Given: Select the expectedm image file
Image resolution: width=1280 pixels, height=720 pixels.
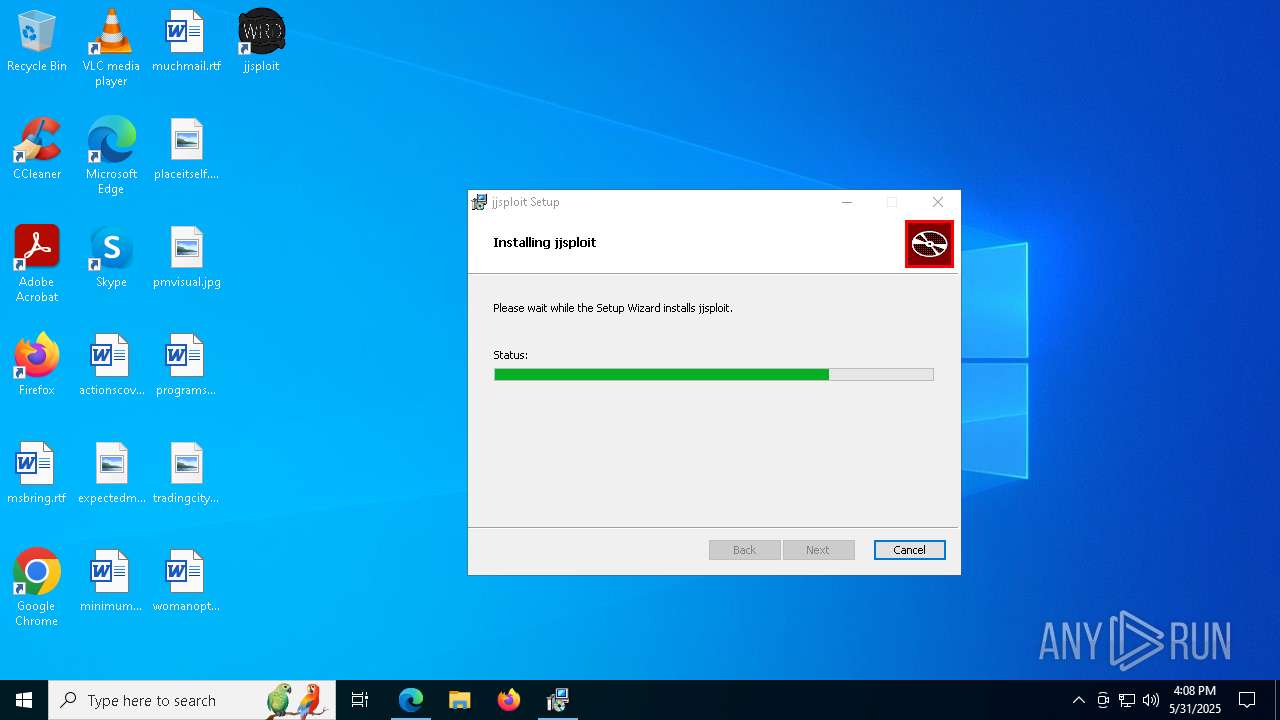Looking at the screenshot, I should pos(111,474).
